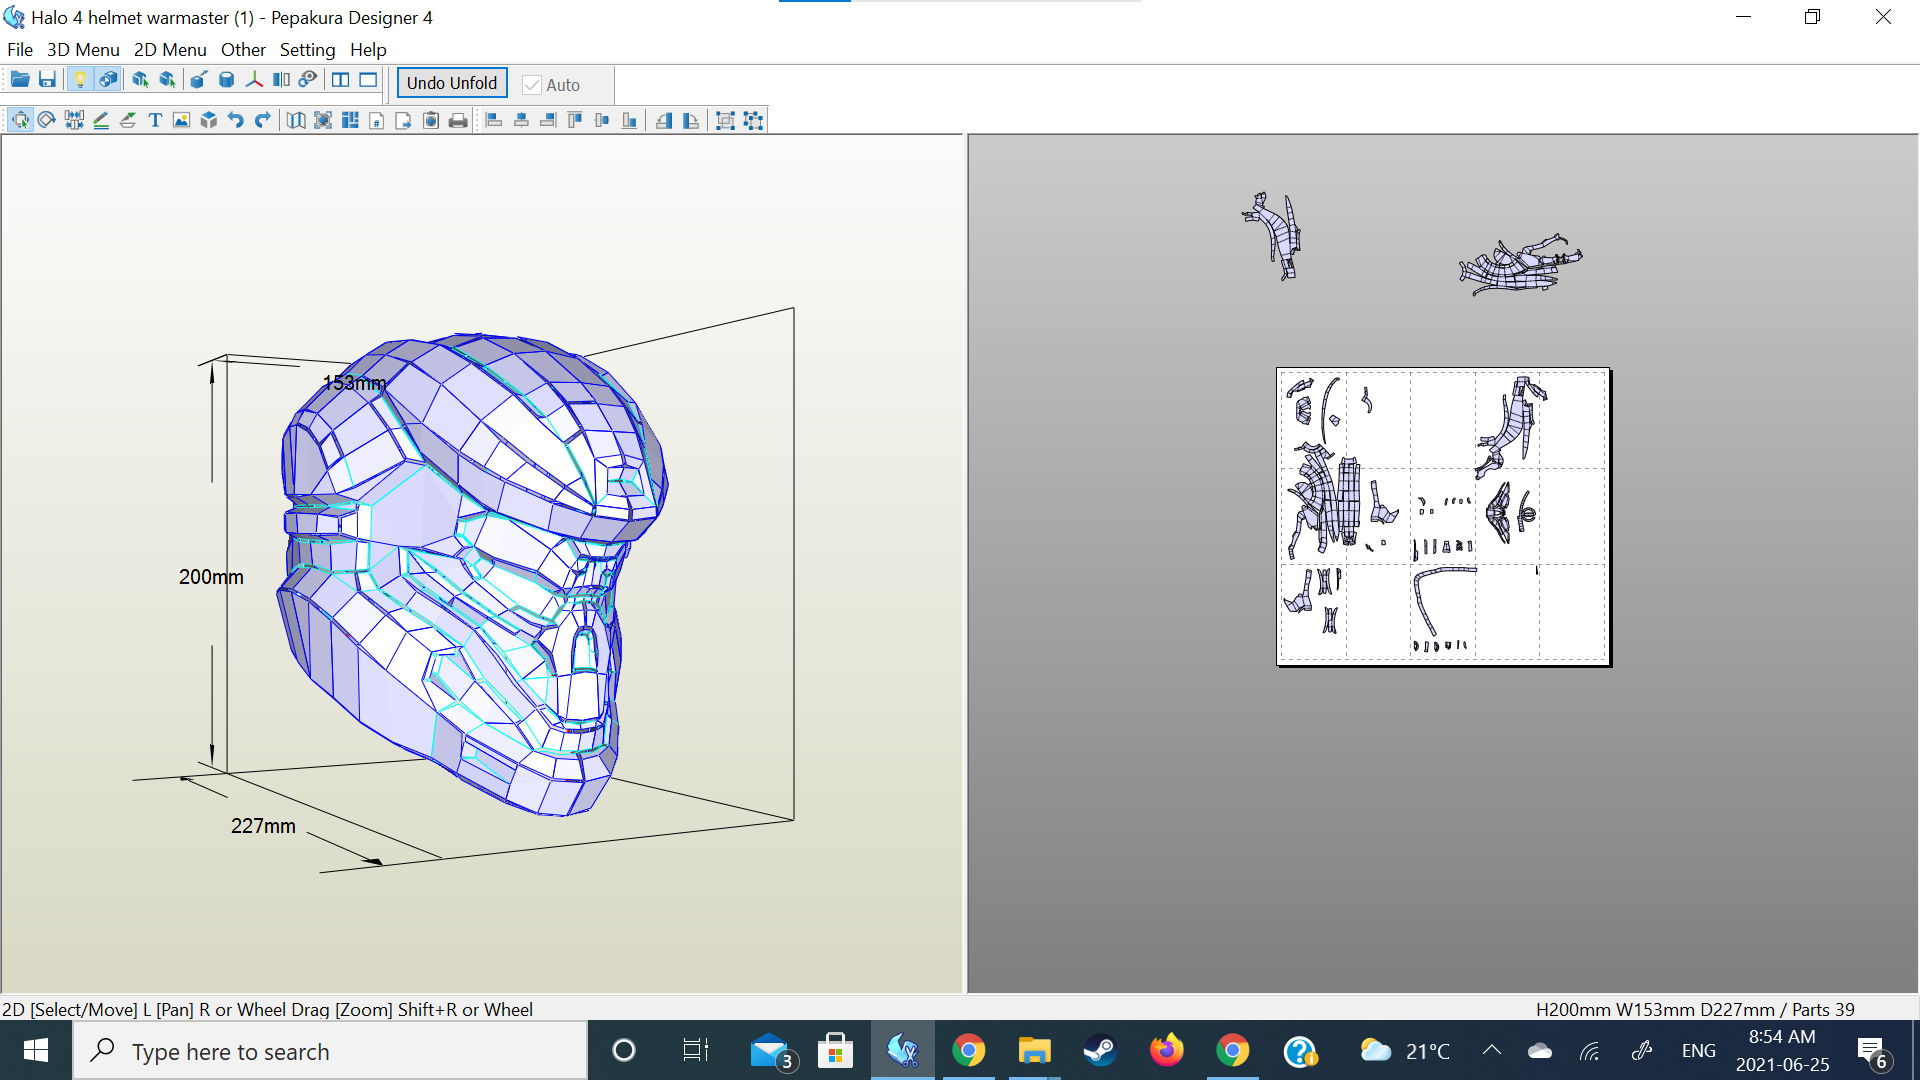Toggle the XYZ axis display icon
1920x1080 pixels.
254,80
